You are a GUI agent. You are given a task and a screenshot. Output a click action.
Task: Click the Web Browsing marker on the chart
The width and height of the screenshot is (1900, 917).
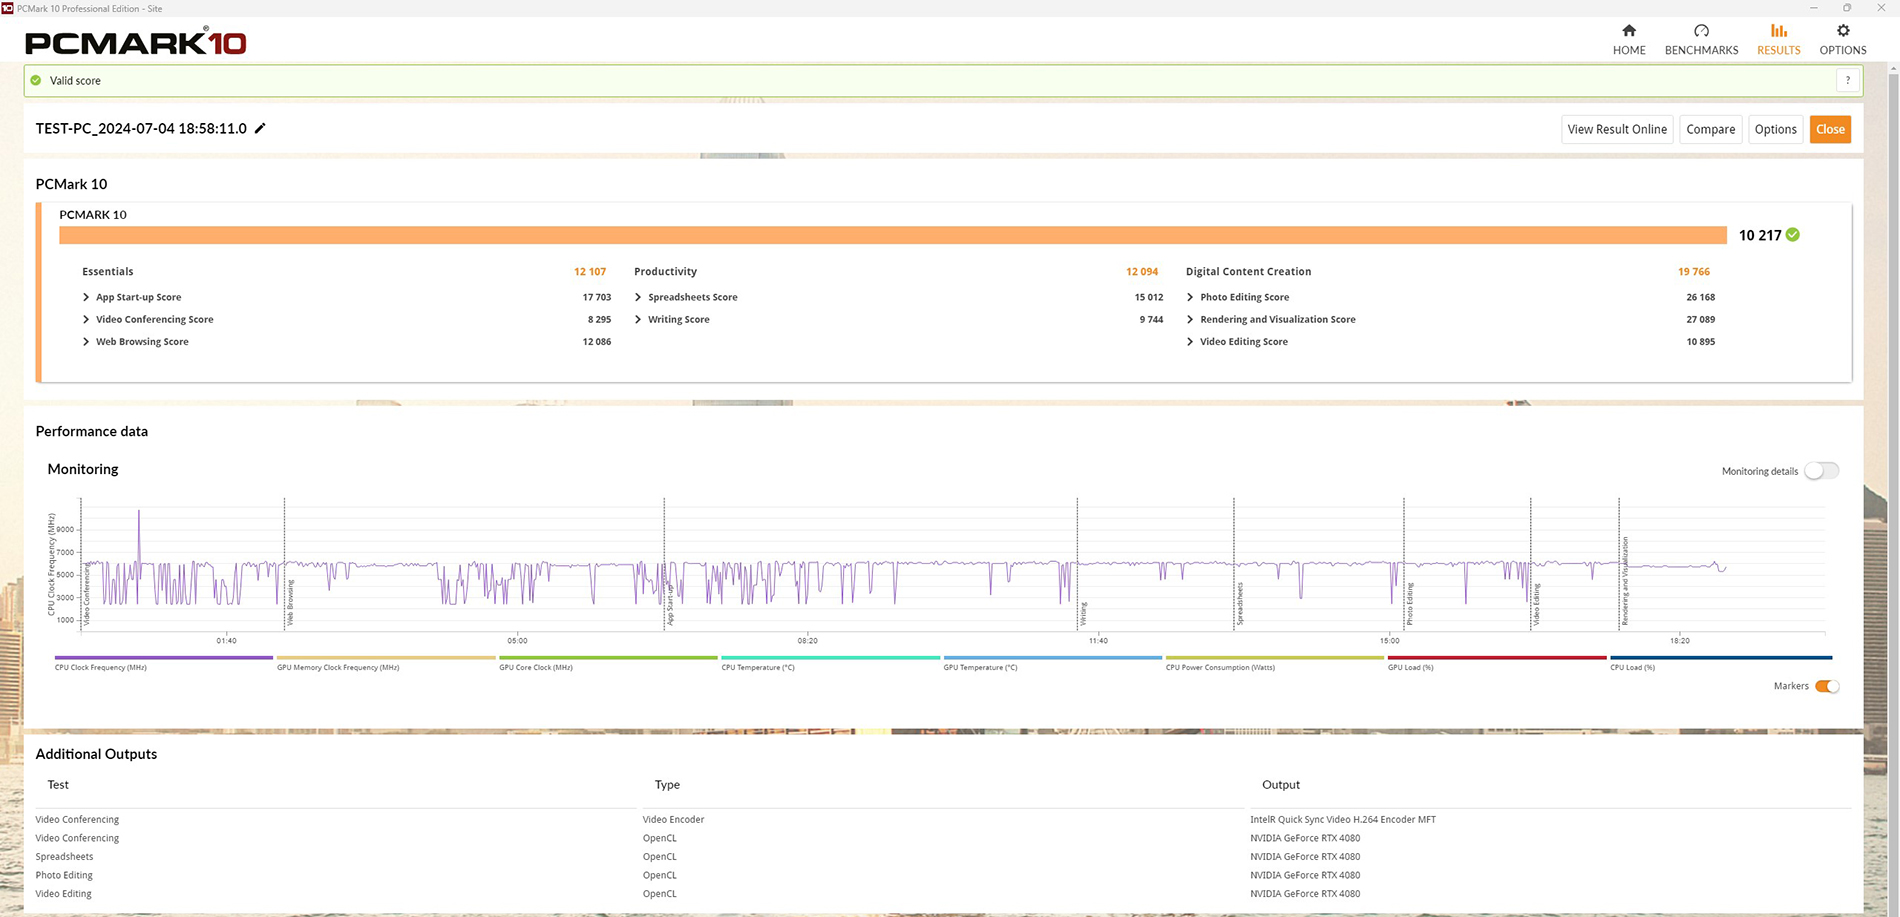pyautogui.click(x=290, y=603)
